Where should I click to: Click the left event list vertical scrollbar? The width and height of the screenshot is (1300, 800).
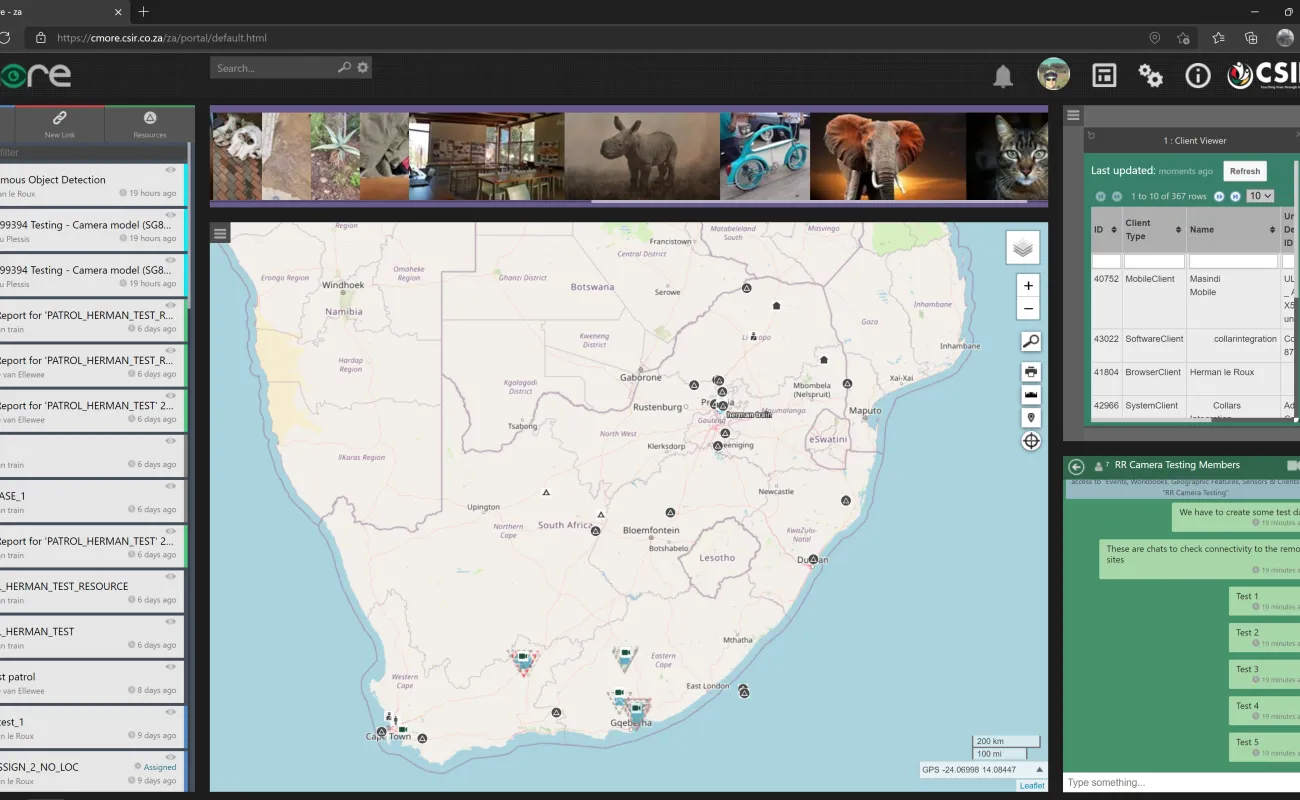tap(190, 225)
